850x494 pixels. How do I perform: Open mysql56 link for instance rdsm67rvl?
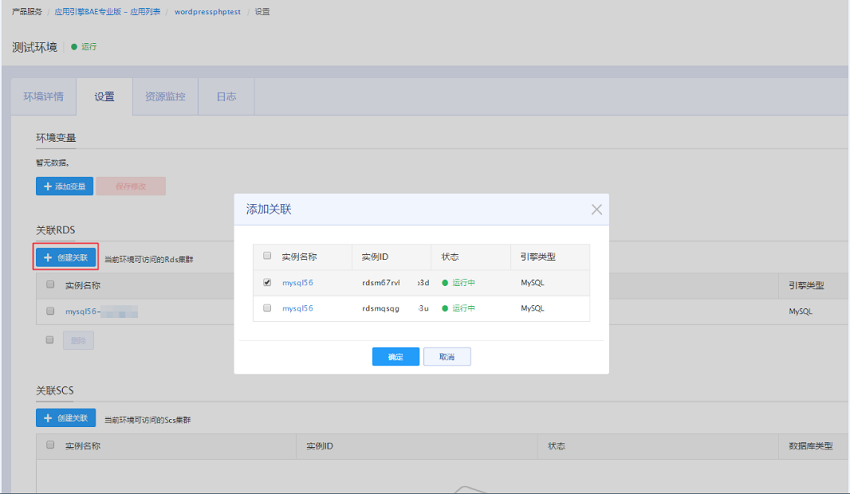coord(298,283)
